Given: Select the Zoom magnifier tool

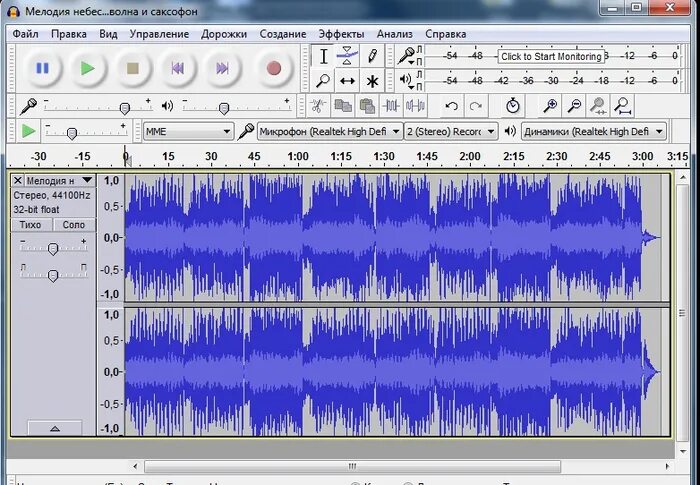Looking at the screenshot, I should point(323,81).
